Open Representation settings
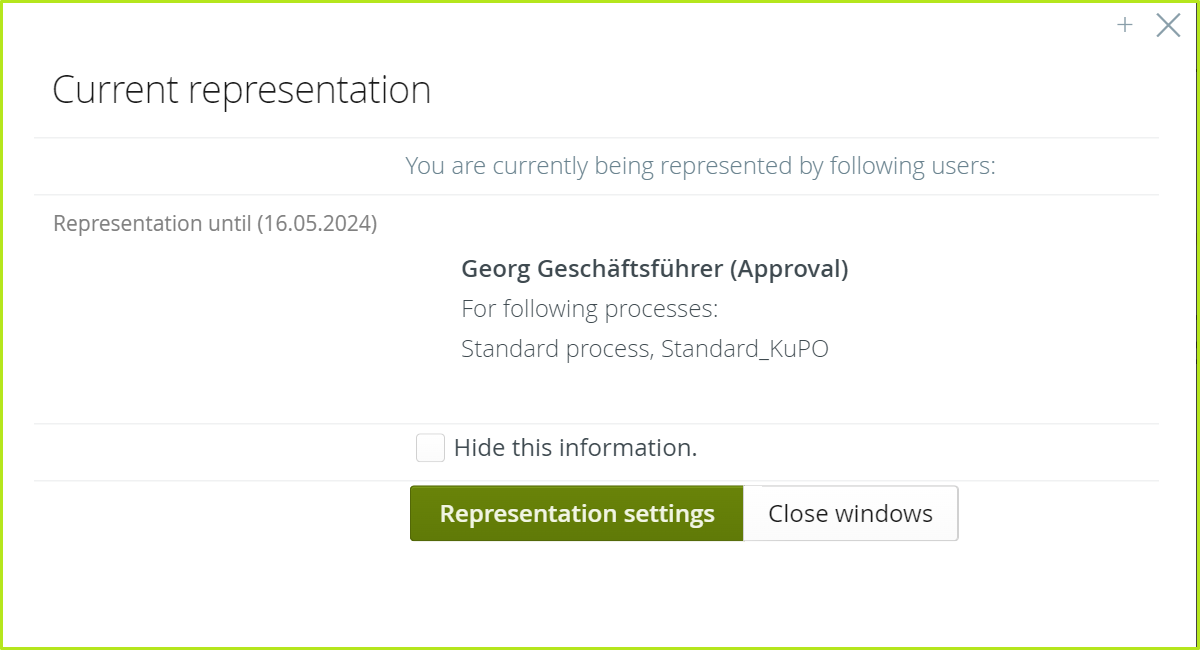1200x650 pixels. pos(577,513)
